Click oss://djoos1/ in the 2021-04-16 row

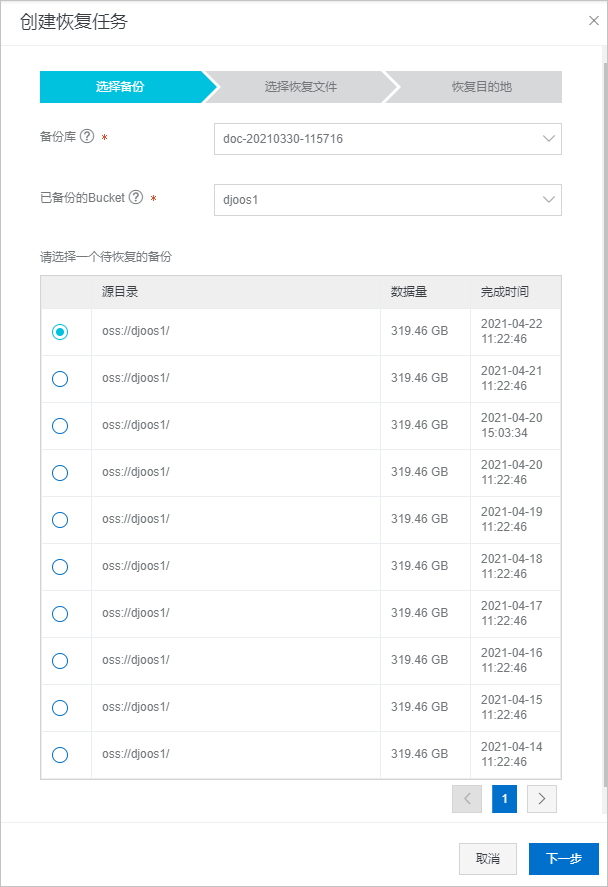pos(136,660)
